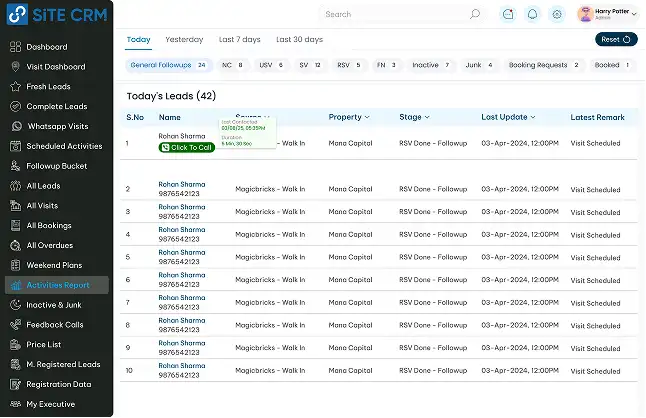Screen dimensions: 646x418
Task: Switch to the Last 30 days tab
Action: click(300, 40)
